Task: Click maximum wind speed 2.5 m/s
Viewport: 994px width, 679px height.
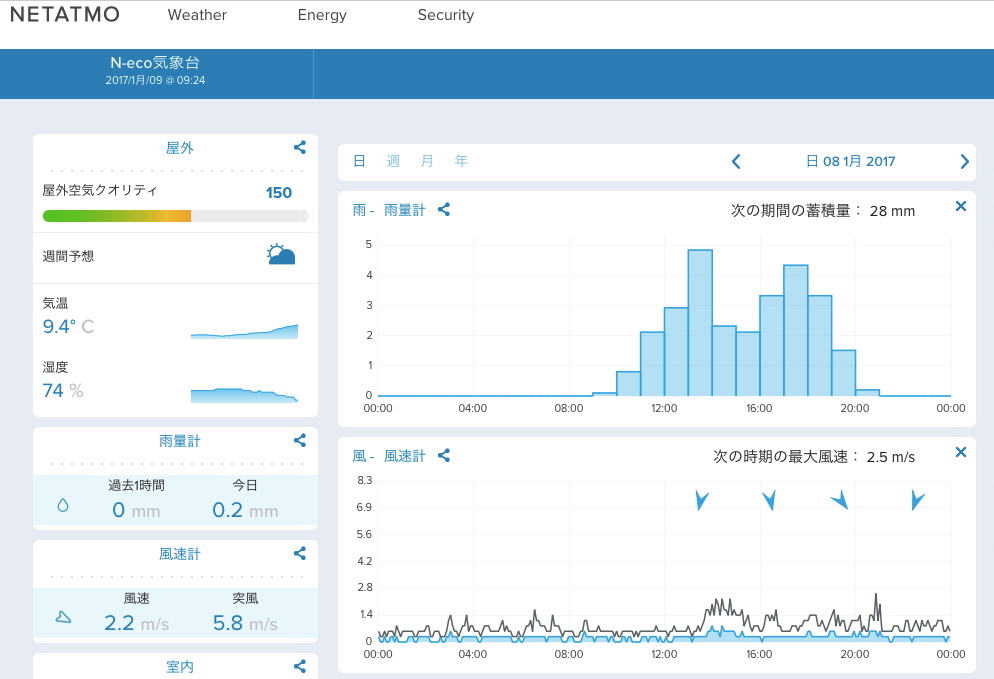Action: point(891,457)
